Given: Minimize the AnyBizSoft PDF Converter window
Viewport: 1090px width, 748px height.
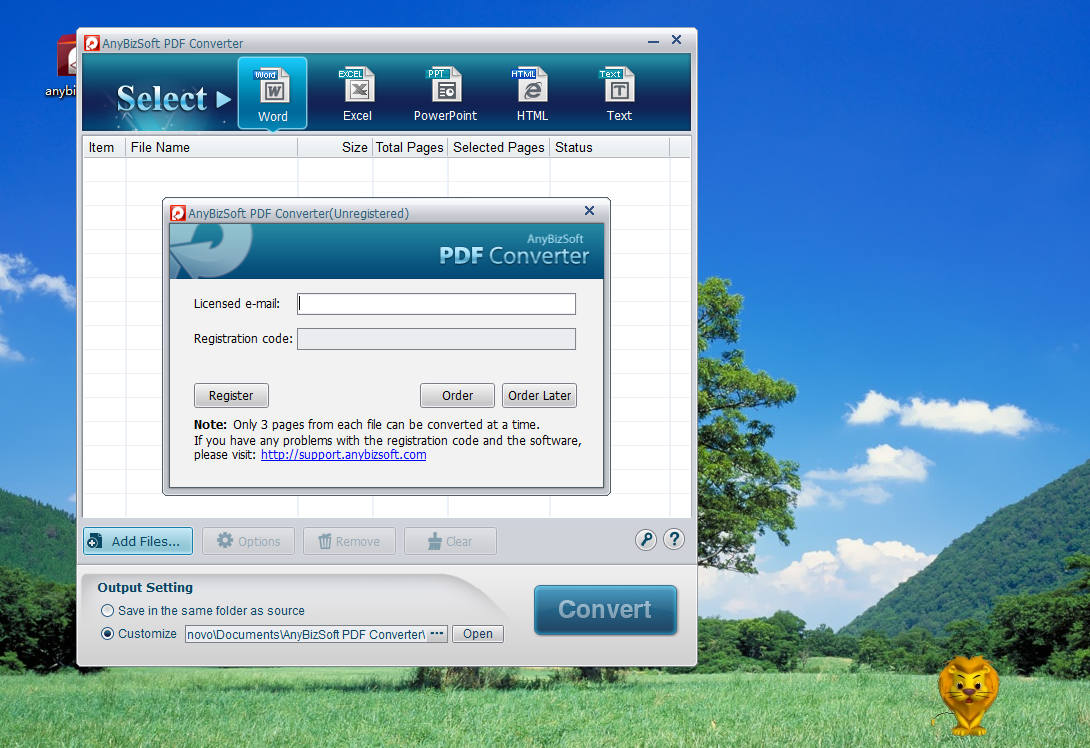Looking at the screenshot, I should click(x=653, y=41).
